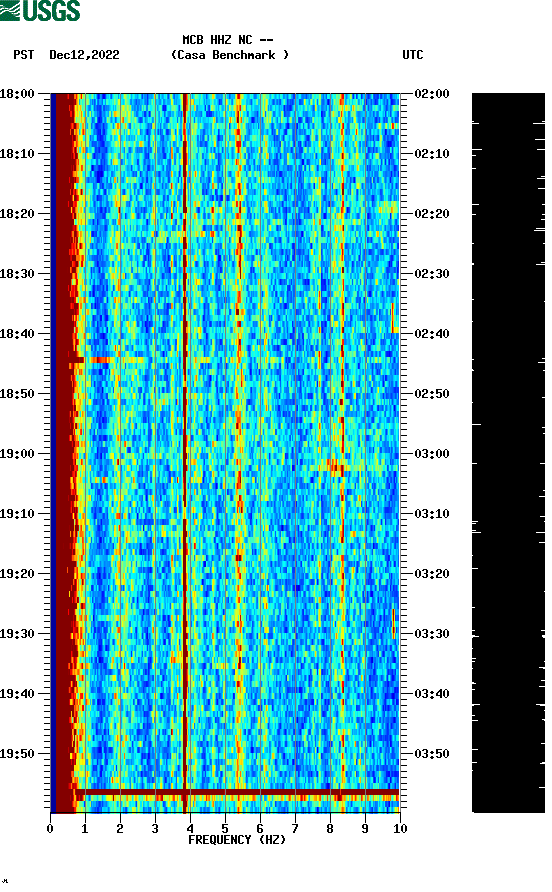Click the 19:00 PST time label
552x892 pixels.
tap(17, 454)
